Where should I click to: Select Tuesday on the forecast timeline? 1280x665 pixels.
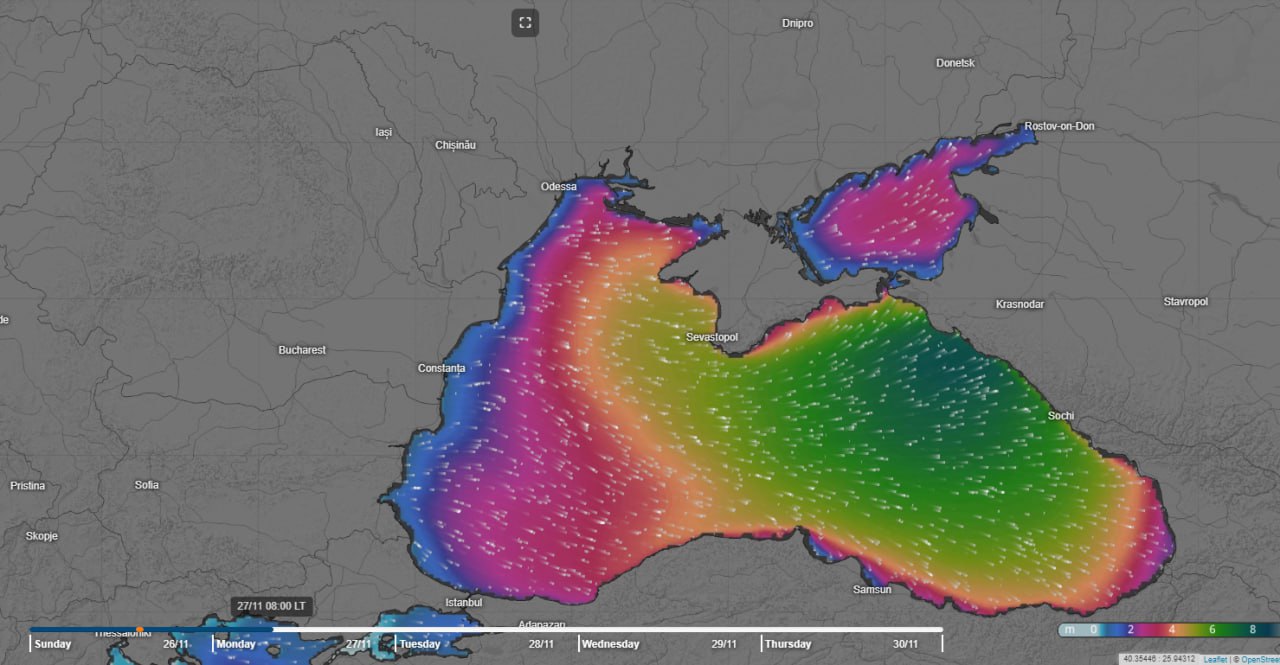(420, 644)
